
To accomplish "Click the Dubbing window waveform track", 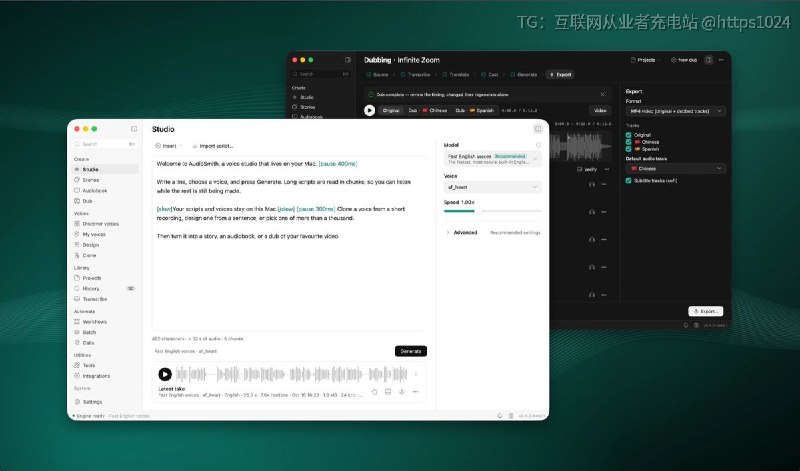I will coord(582,146).
